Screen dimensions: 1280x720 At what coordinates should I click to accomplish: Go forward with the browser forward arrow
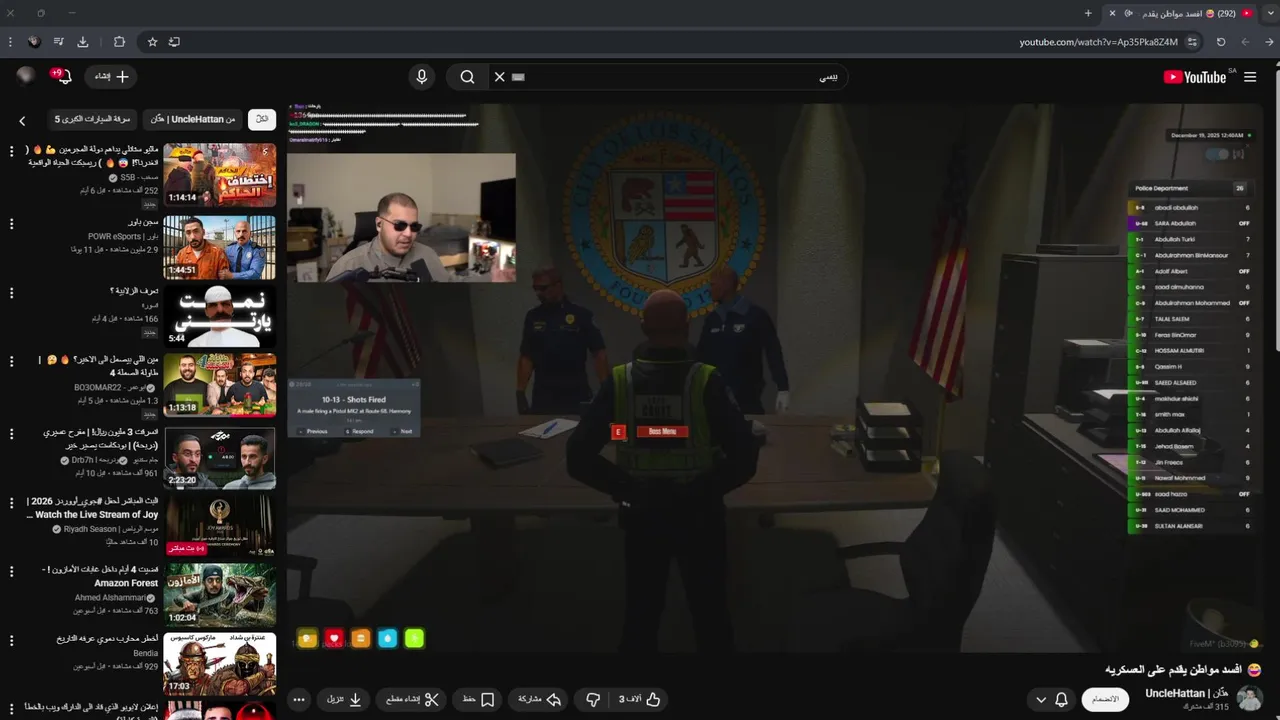[1245, 42]
